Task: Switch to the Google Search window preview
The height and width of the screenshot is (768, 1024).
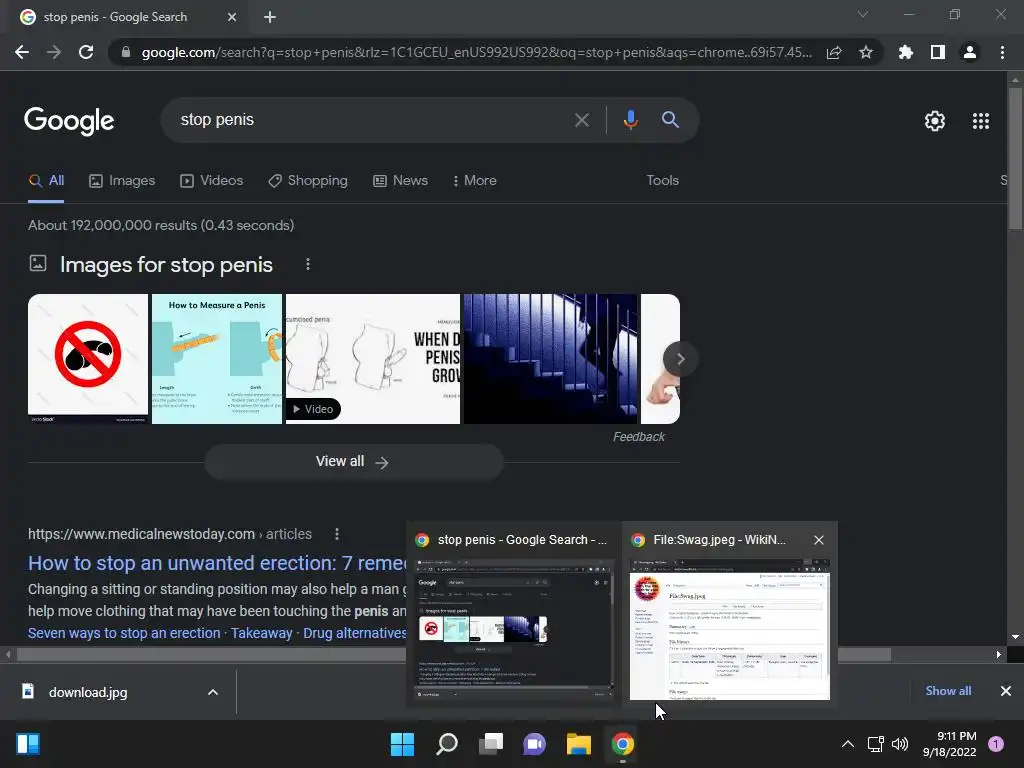Action: click(514, 629)
